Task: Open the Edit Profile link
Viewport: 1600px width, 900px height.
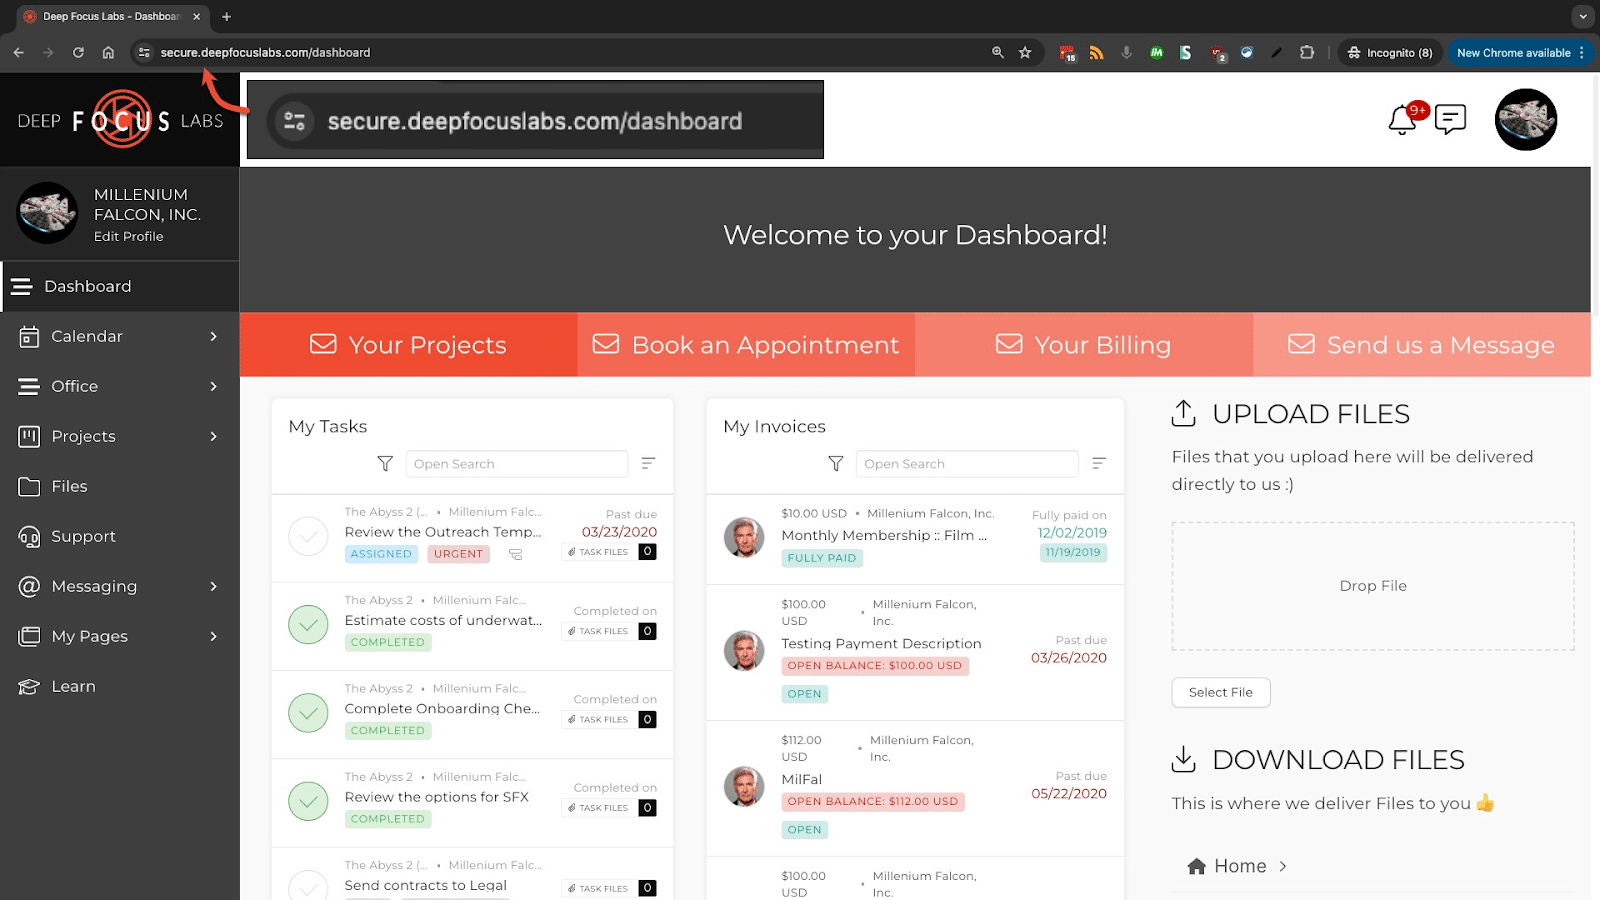Action: click(128, 236)
